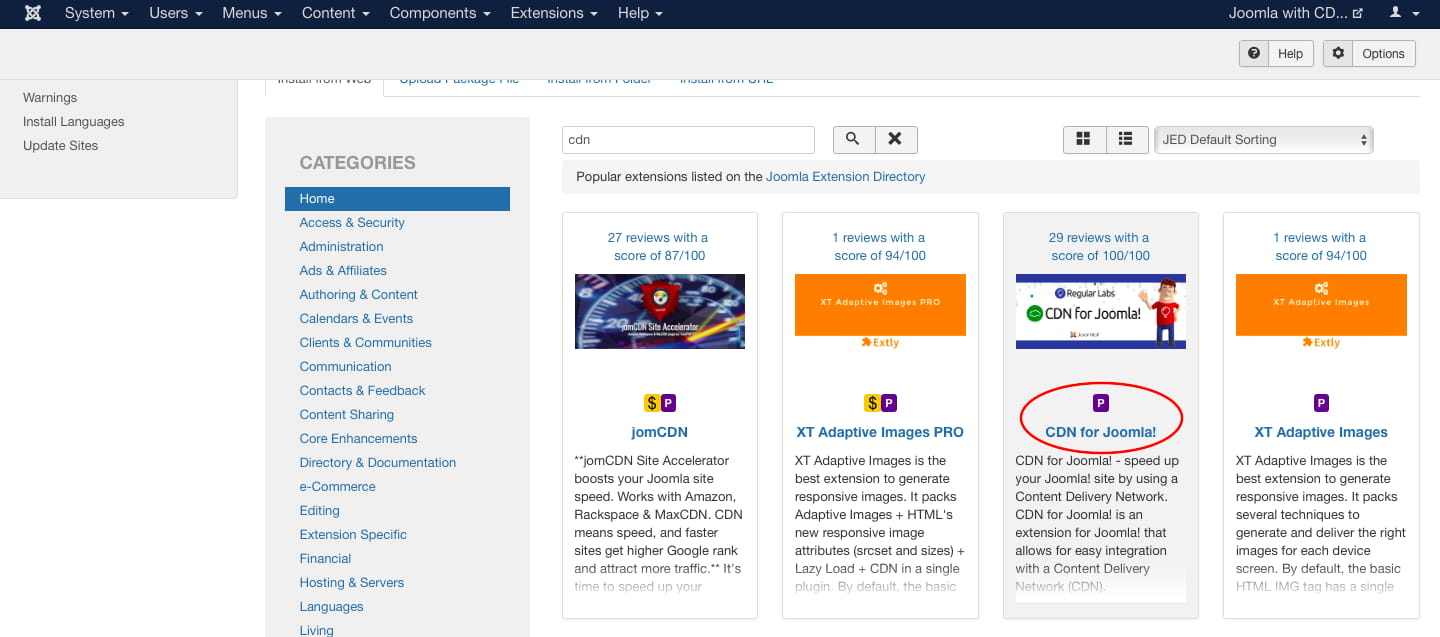The width and height of the screenshot is (1440, 637).
Task: Select the Home category
Action: [397, 199]
